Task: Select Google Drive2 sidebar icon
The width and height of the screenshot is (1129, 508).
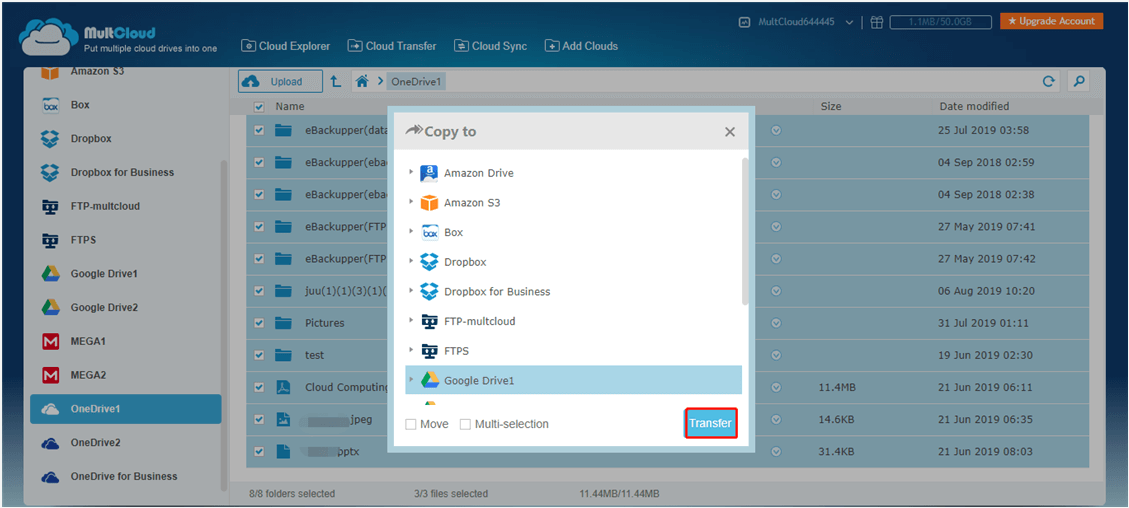Action: (50, 308)
